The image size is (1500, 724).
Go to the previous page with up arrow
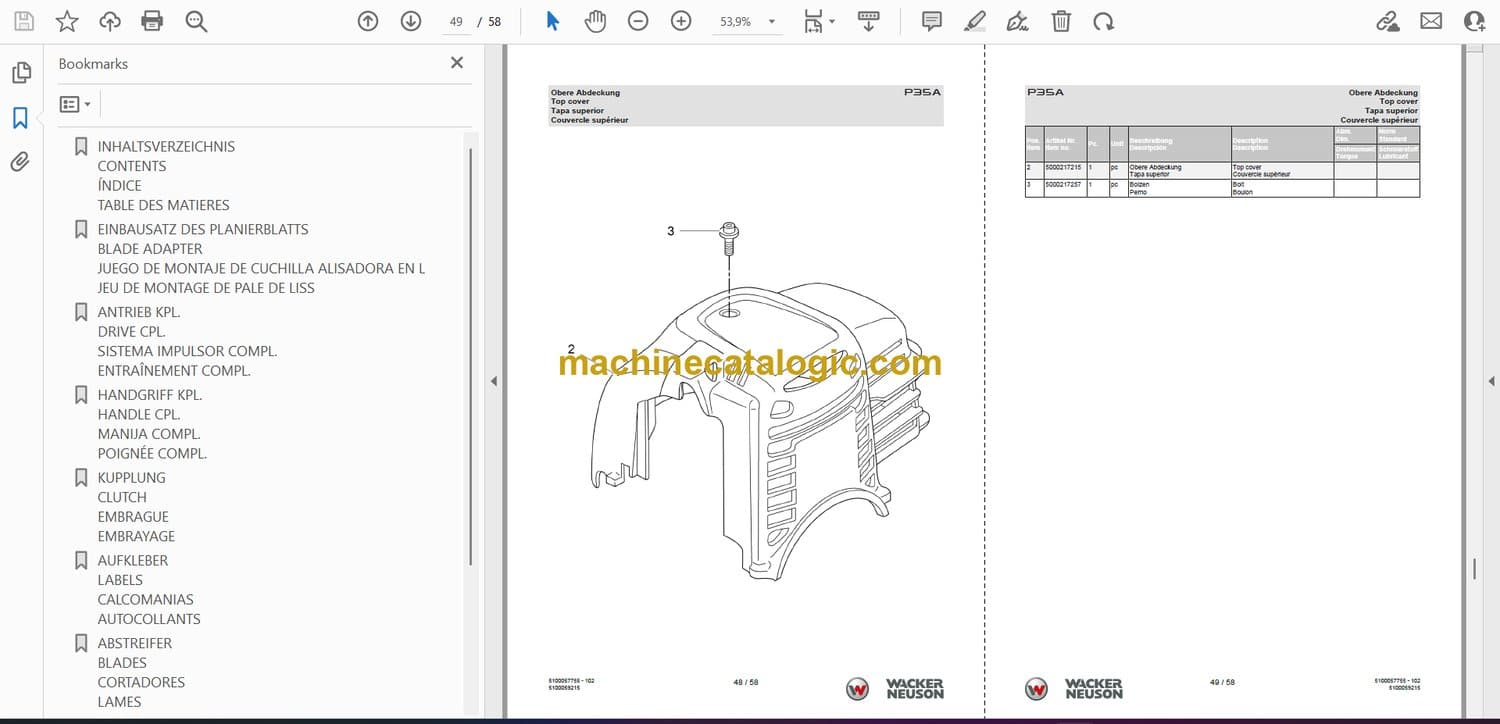click(x=368, y=21)
